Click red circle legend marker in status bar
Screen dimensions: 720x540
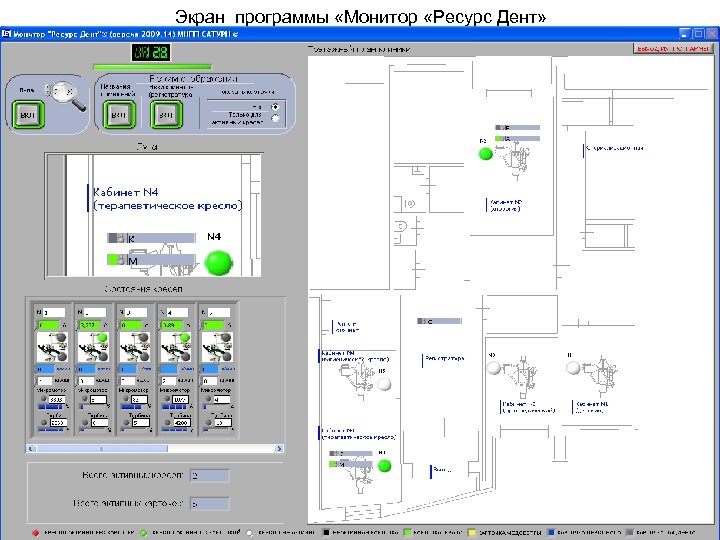[x=36, y=533]
